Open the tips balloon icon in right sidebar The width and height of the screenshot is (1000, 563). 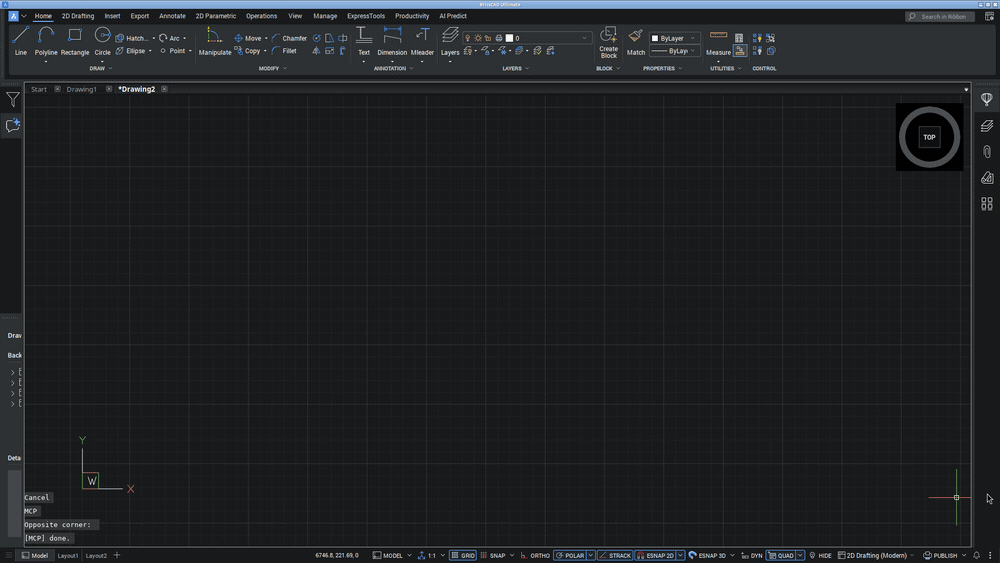point(987,99)
